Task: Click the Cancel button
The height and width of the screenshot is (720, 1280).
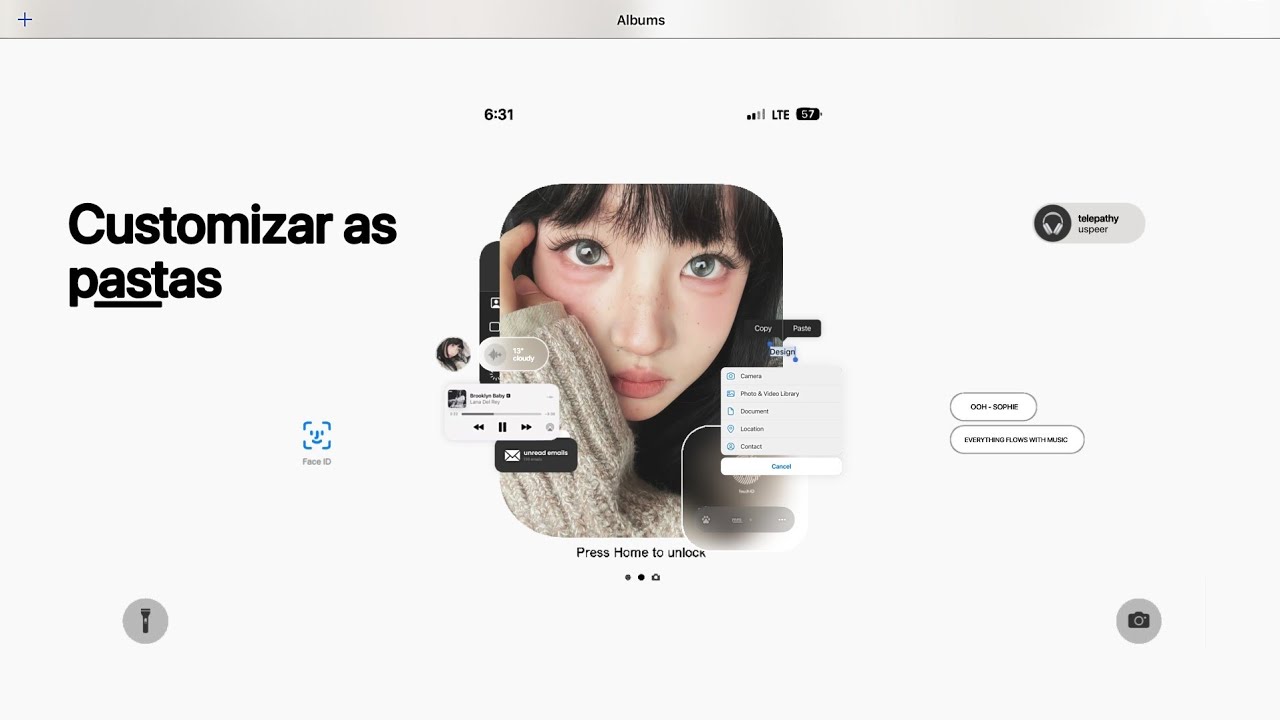Action: tap(781, 466)
